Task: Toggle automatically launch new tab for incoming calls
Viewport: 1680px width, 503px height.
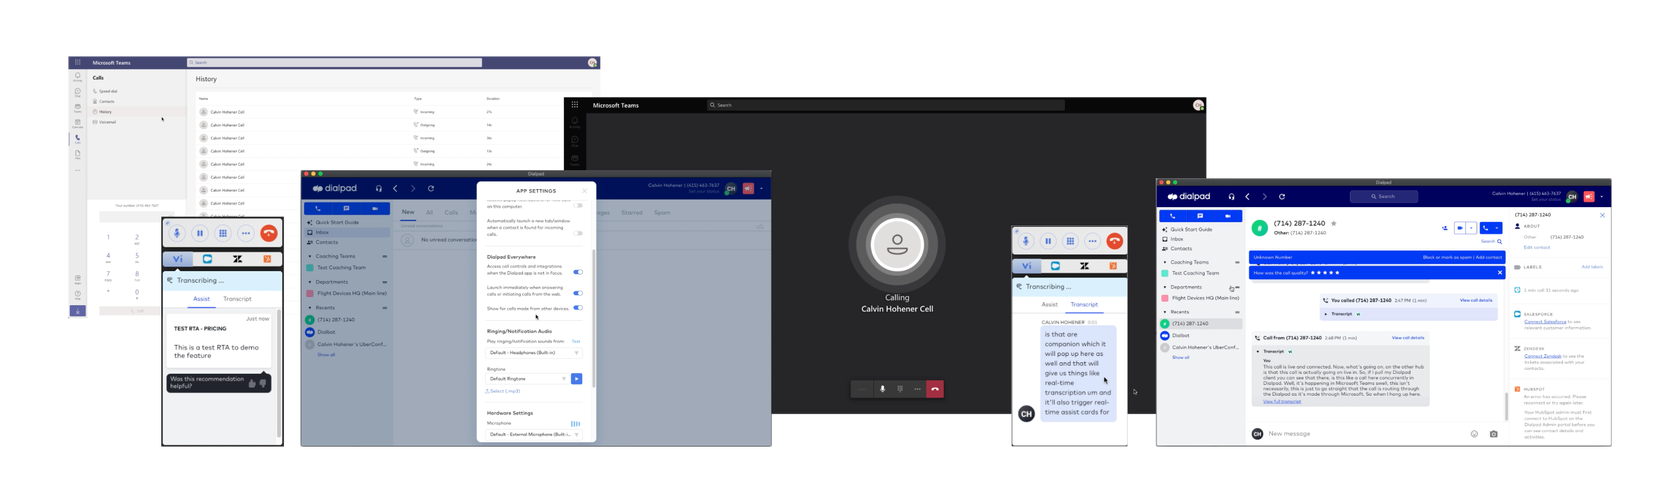Action: click(x=578, y=233)
